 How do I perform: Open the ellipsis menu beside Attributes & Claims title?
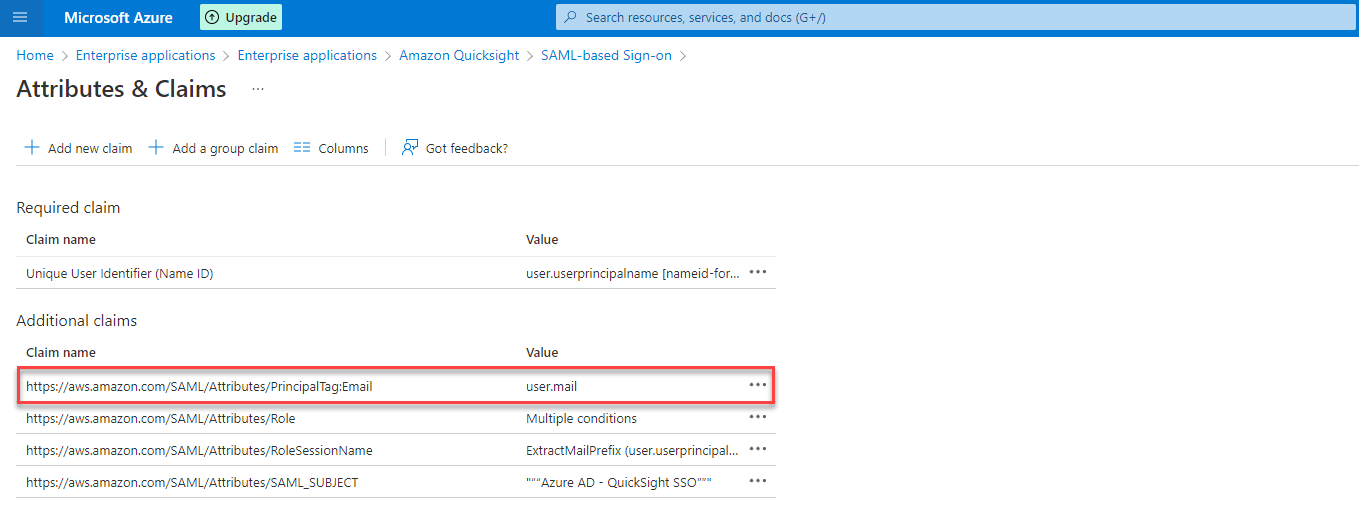pyautogui.click(x=258, y=89)
